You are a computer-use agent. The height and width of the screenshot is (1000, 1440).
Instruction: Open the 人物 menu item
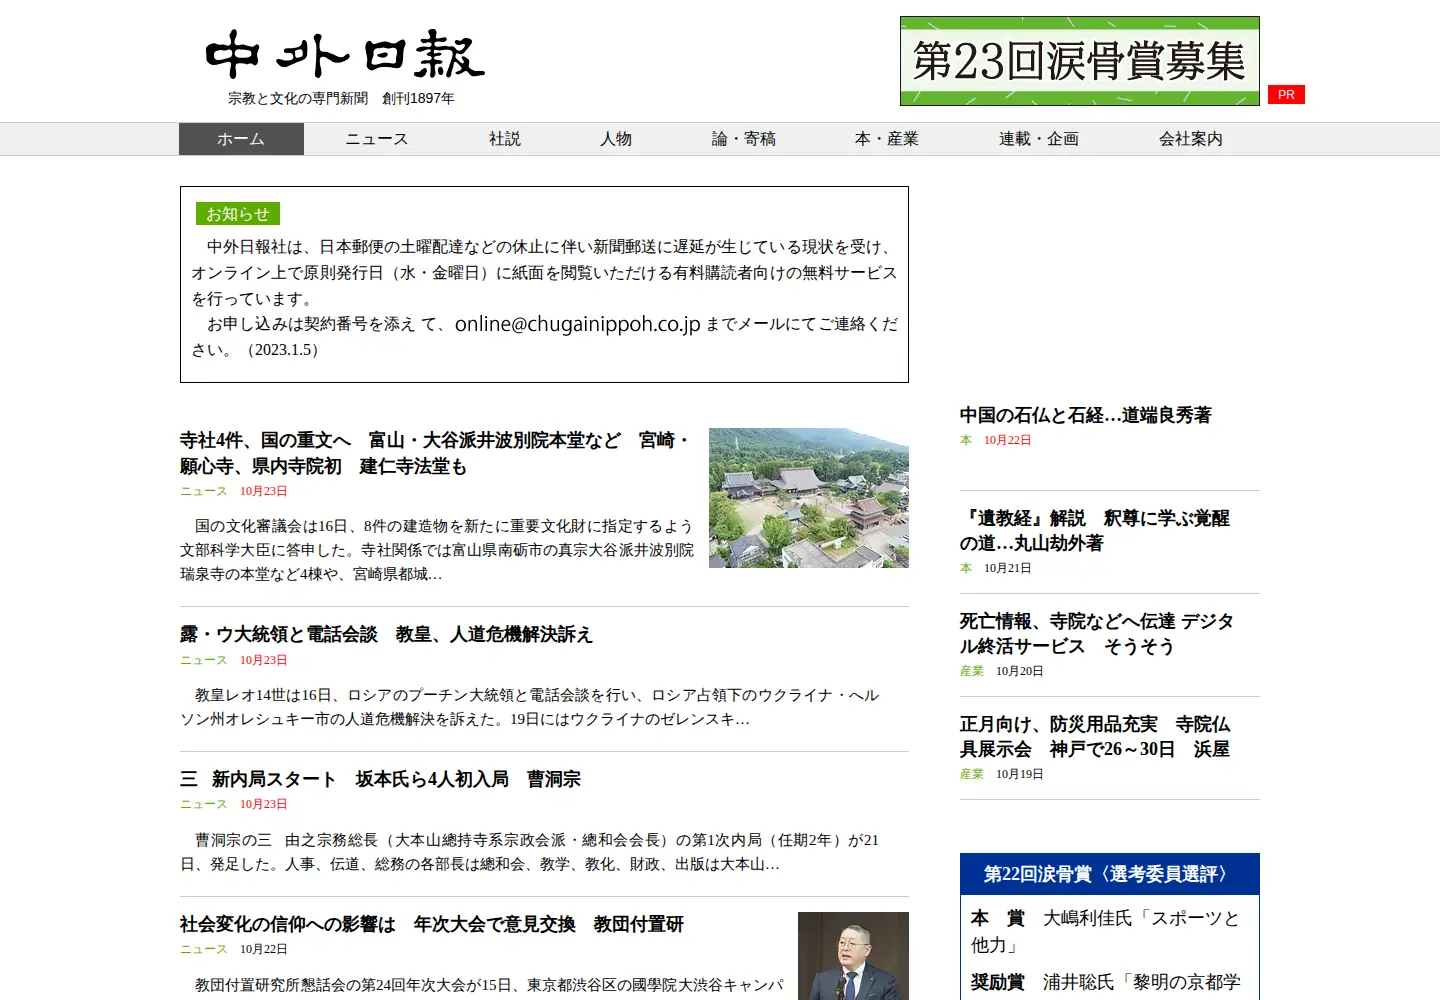[616, 139]
